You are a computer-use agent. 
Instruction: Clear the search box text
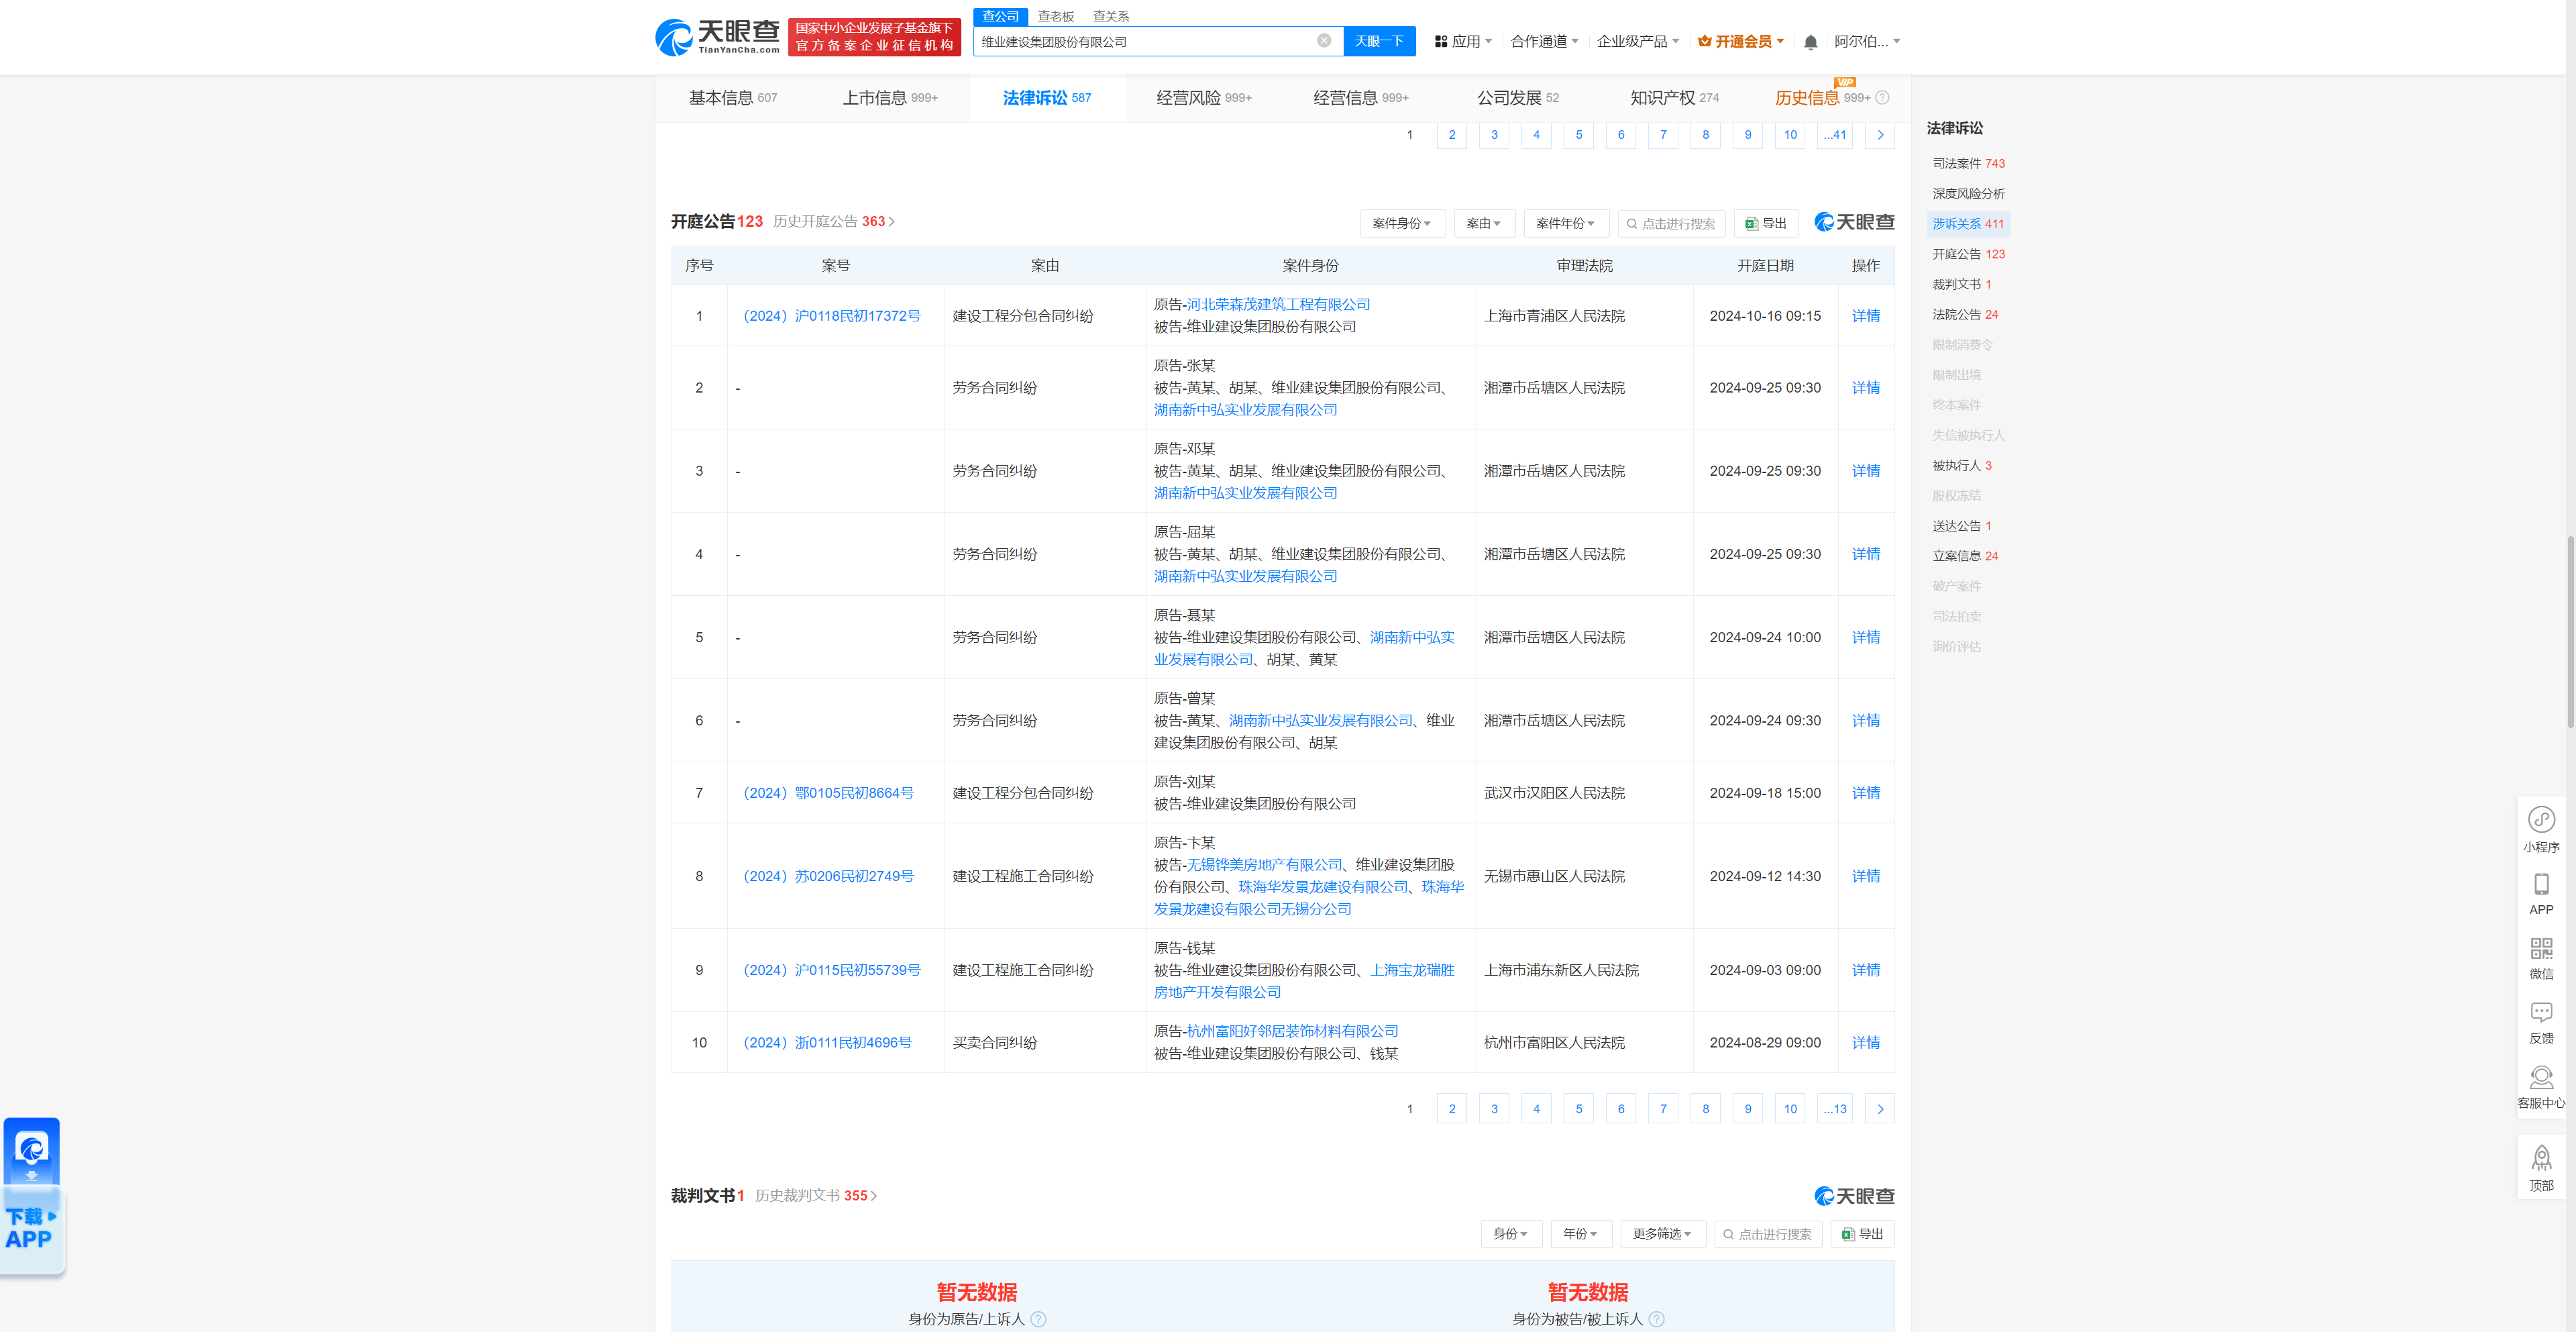coord(1324,41)
